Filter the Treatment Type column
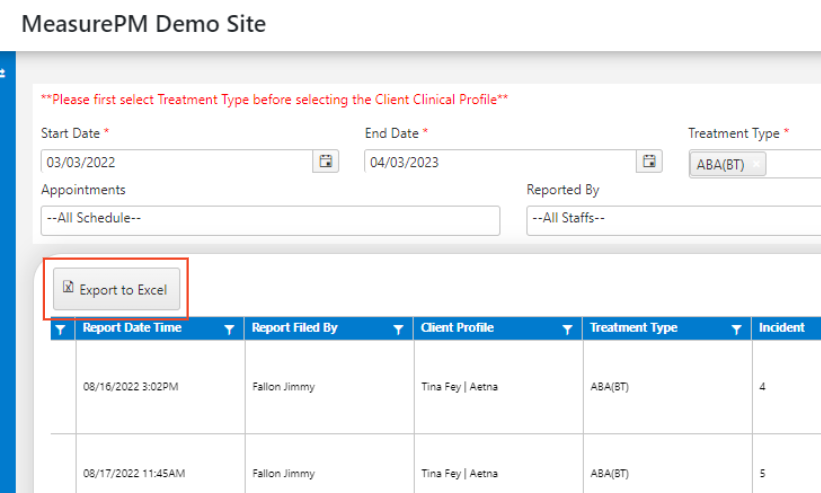 pos(737,329)
